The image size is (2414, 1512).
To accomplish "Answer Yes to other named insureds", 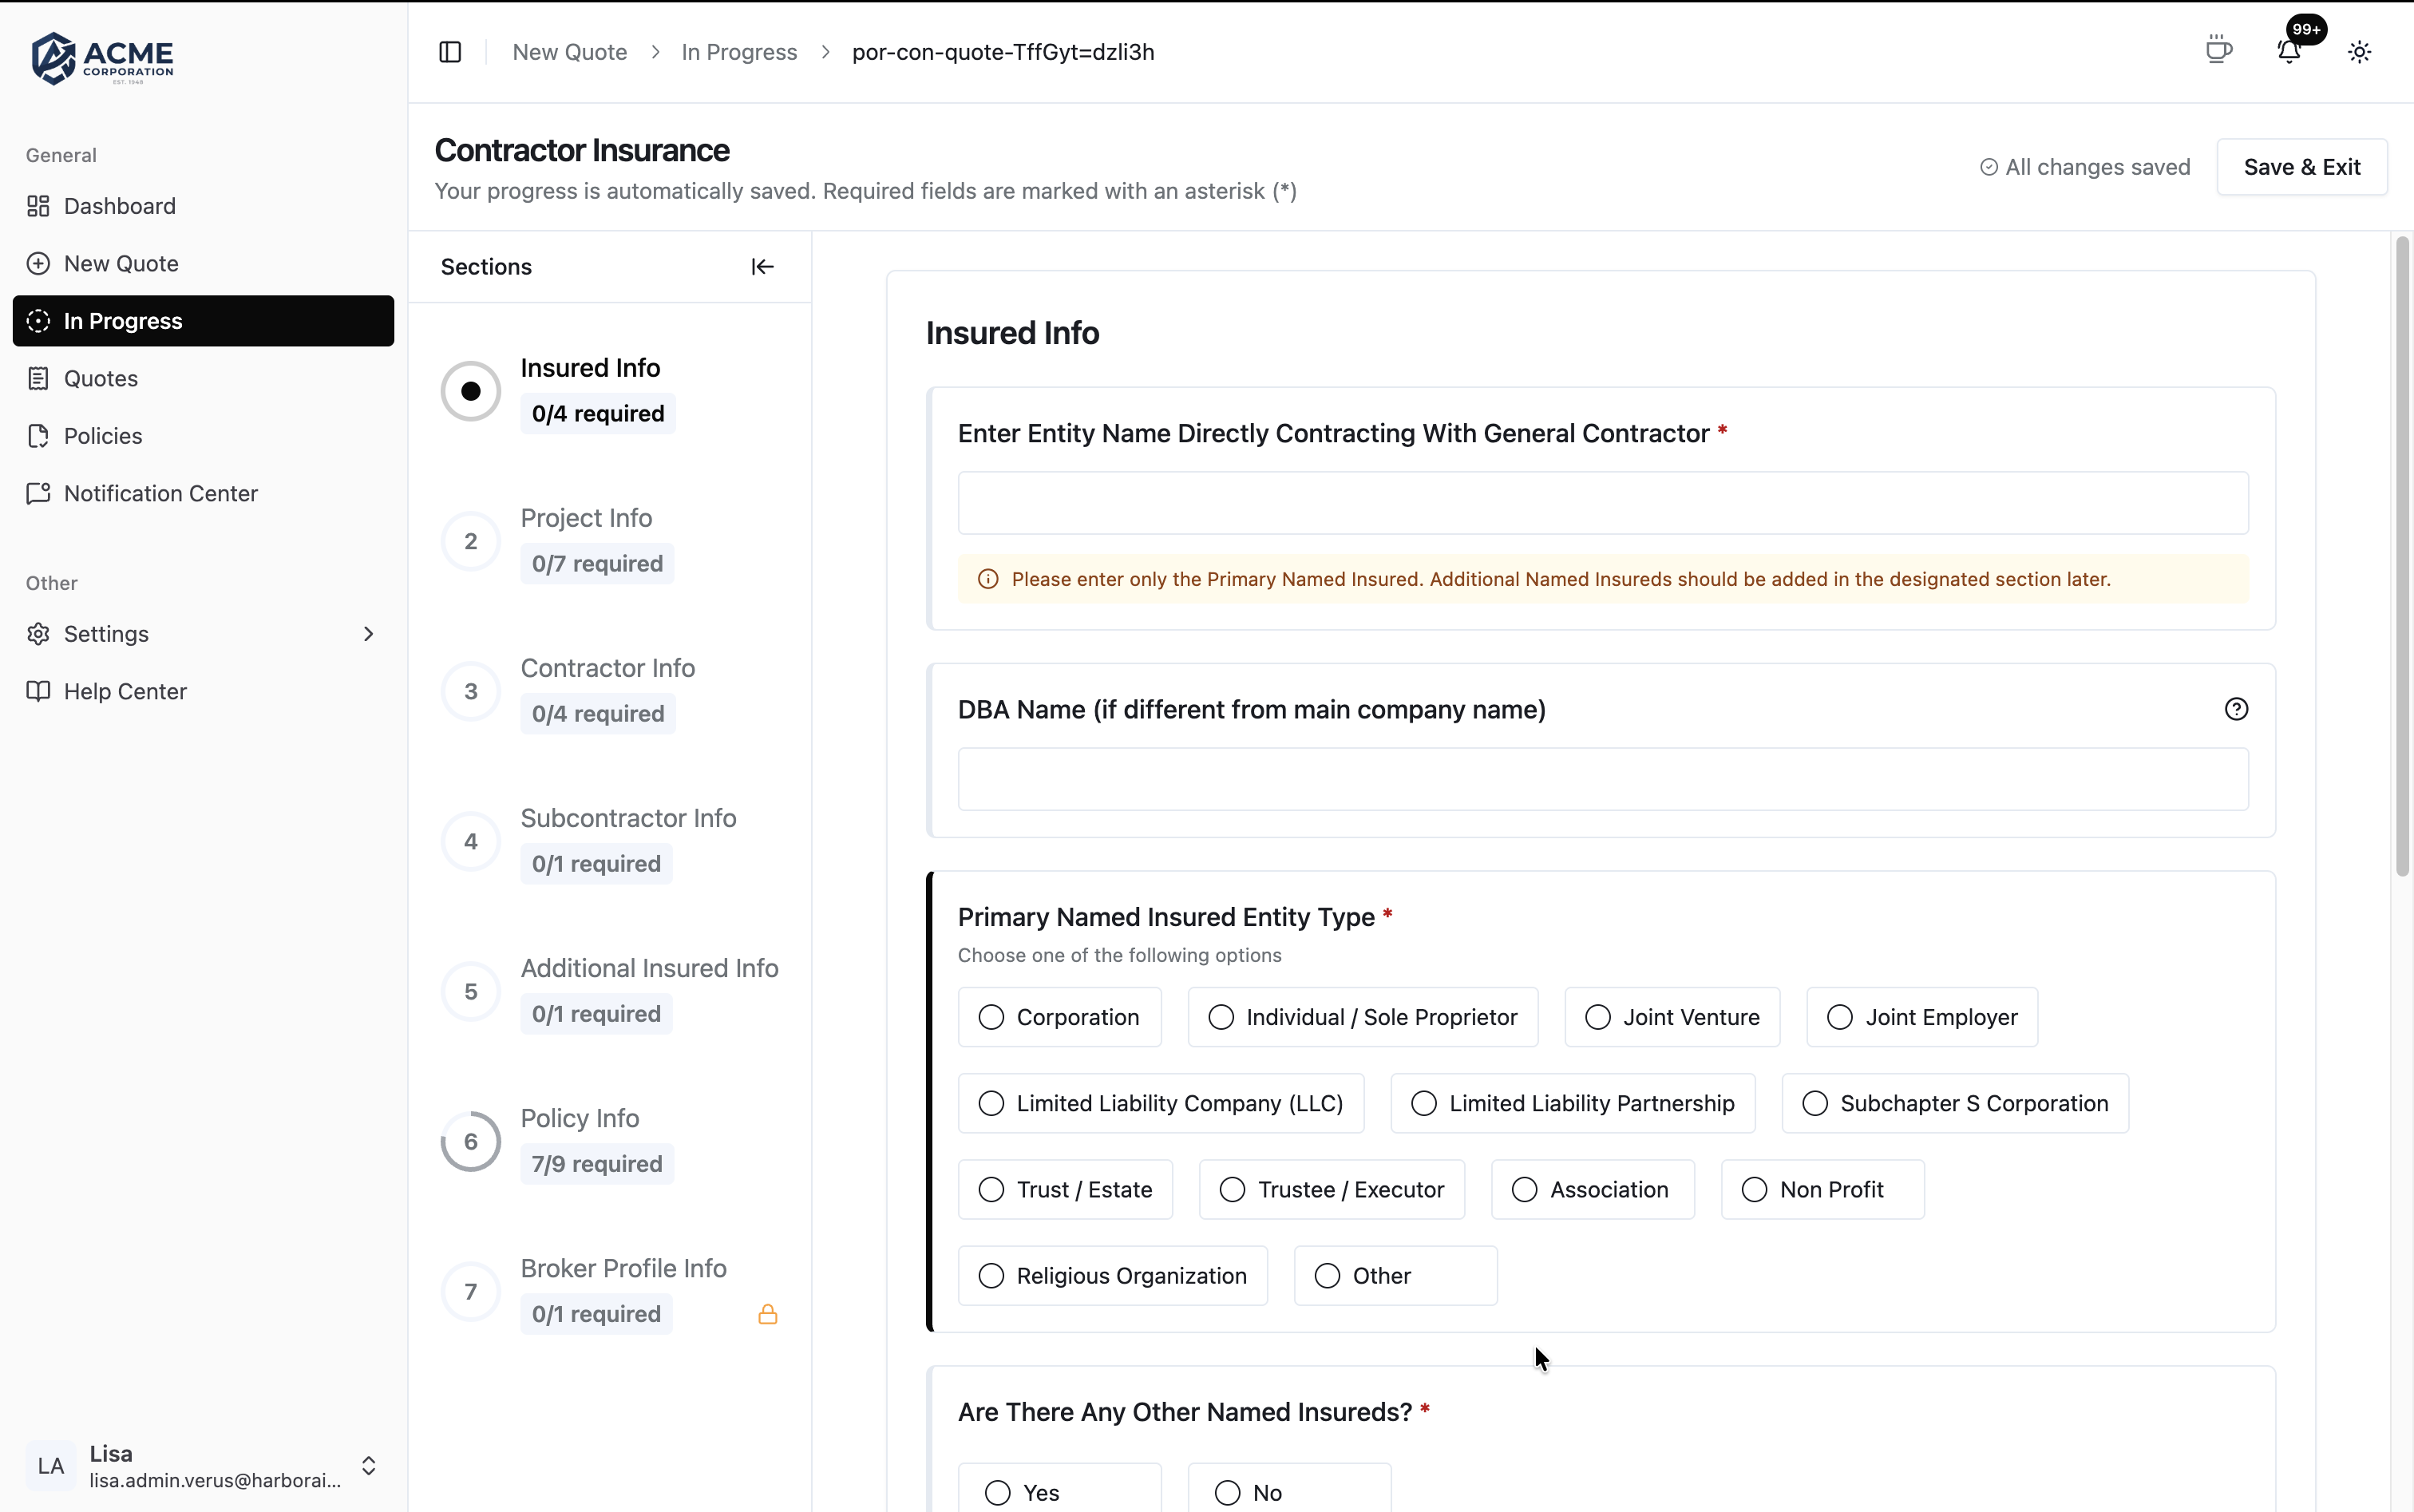I will coord(1059,1490).
